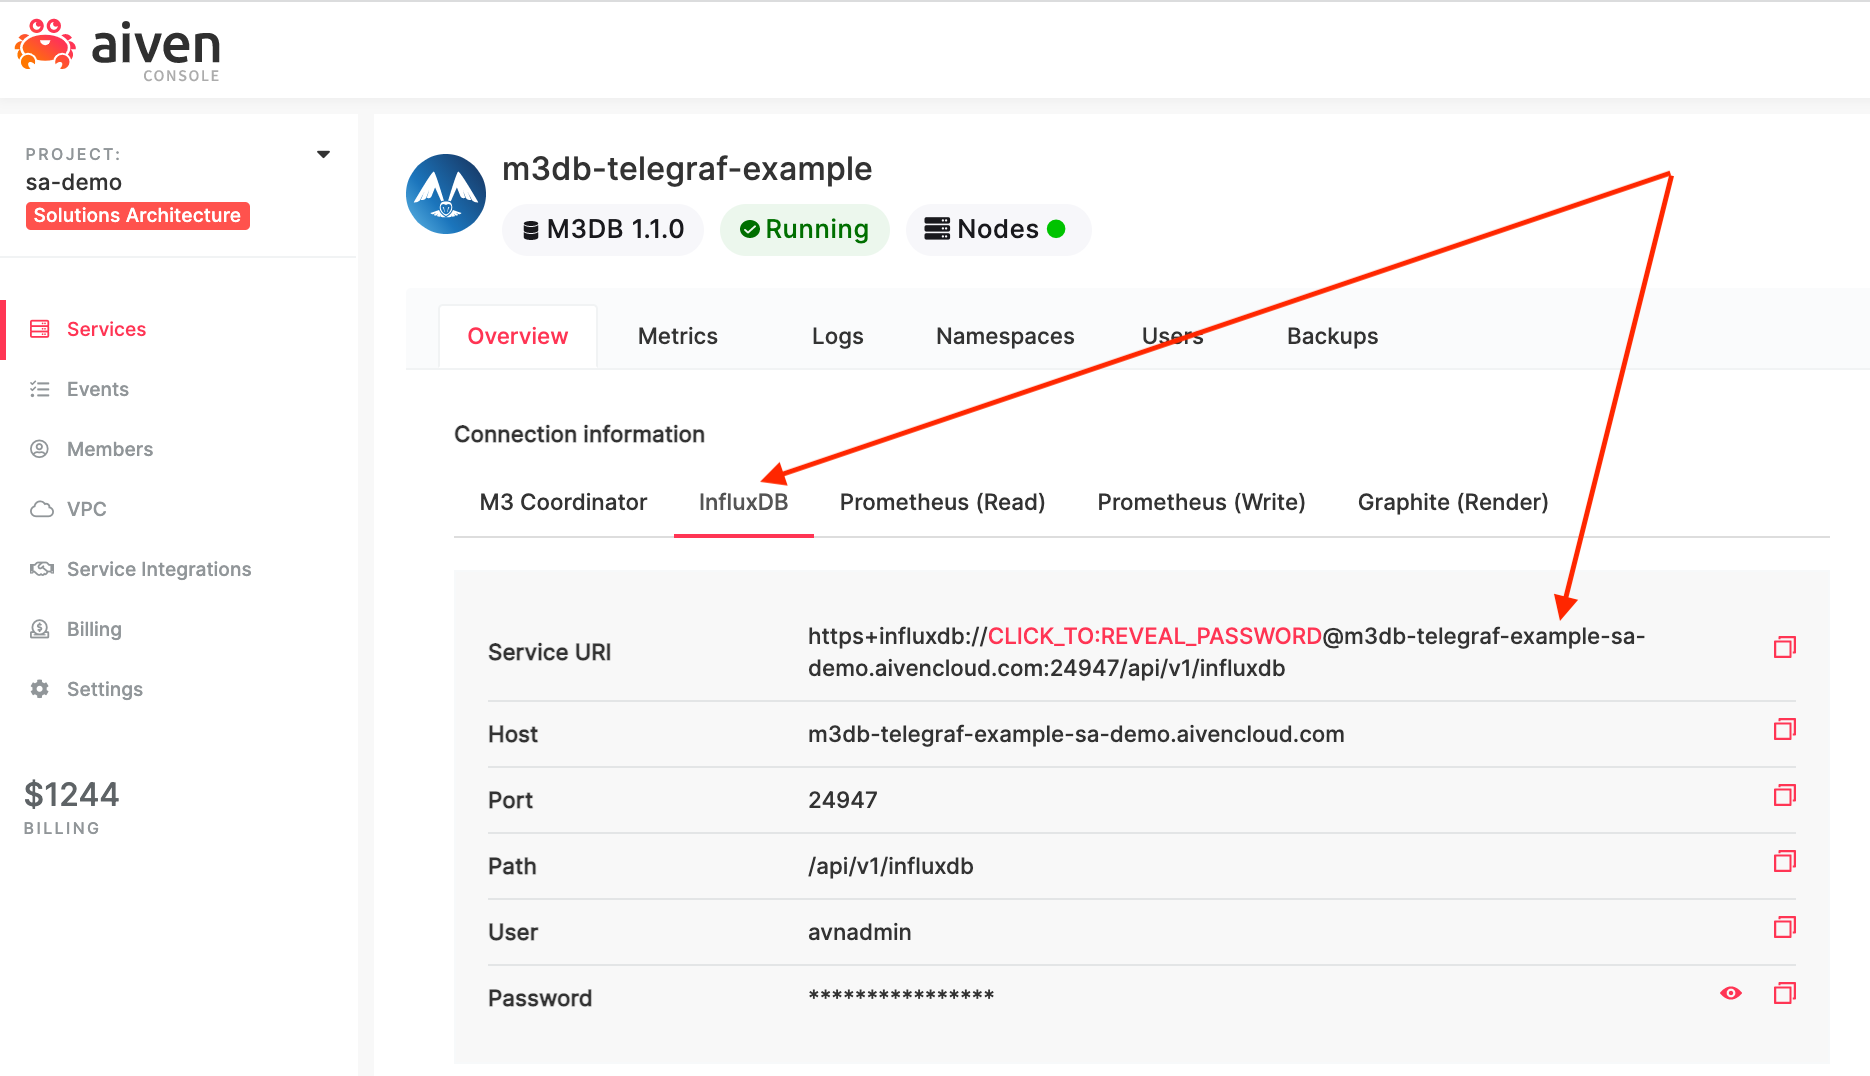Click the Aiven crab logo

pyautogui.click(x=45, y=45)
